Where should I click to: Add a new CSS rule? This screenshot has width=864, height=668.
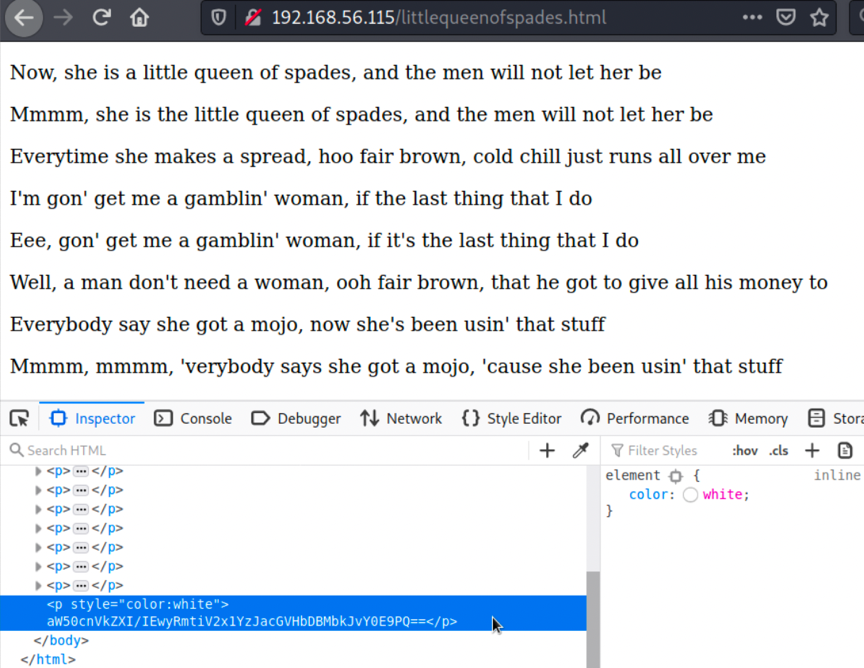(x=812, y=451)
